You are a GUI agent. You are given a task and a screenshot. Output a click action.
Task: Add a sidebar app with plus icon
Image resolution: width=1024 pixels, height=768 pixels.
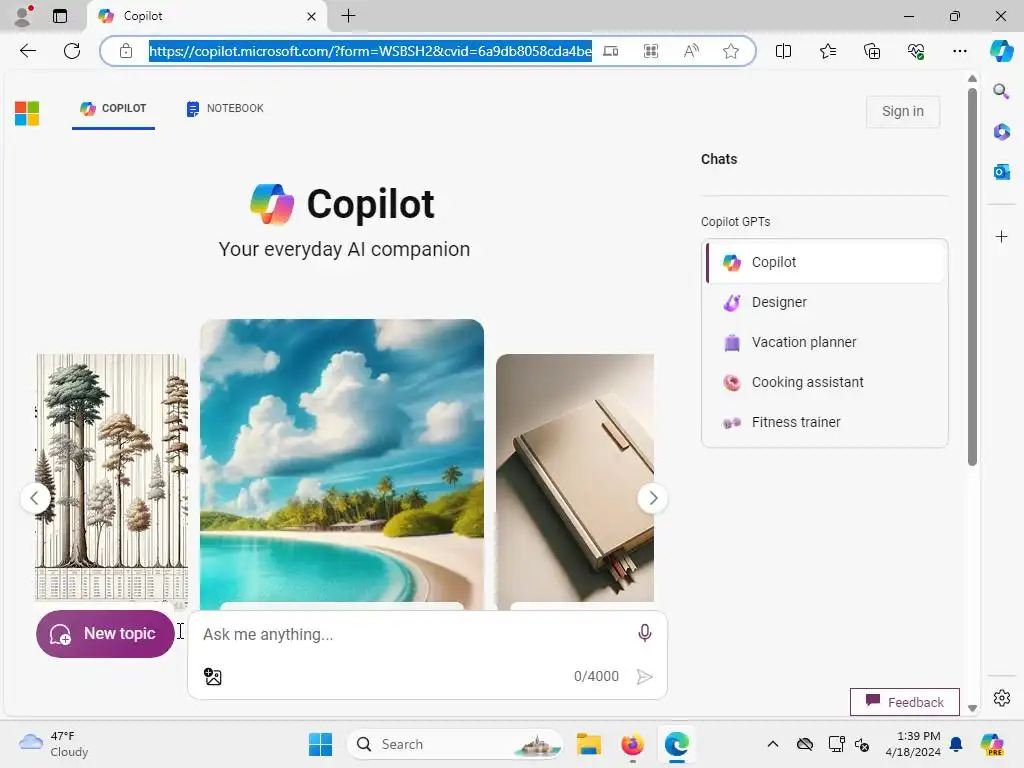1001,236
